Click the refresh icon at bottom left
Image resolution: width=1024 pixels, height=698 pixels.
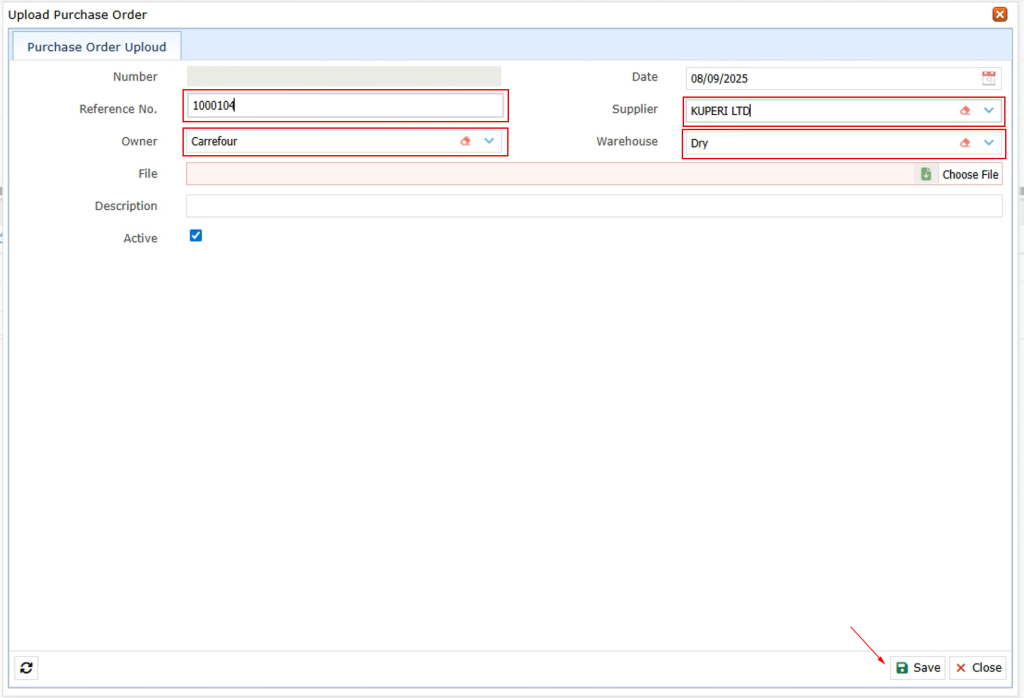[x=27, y=667]
